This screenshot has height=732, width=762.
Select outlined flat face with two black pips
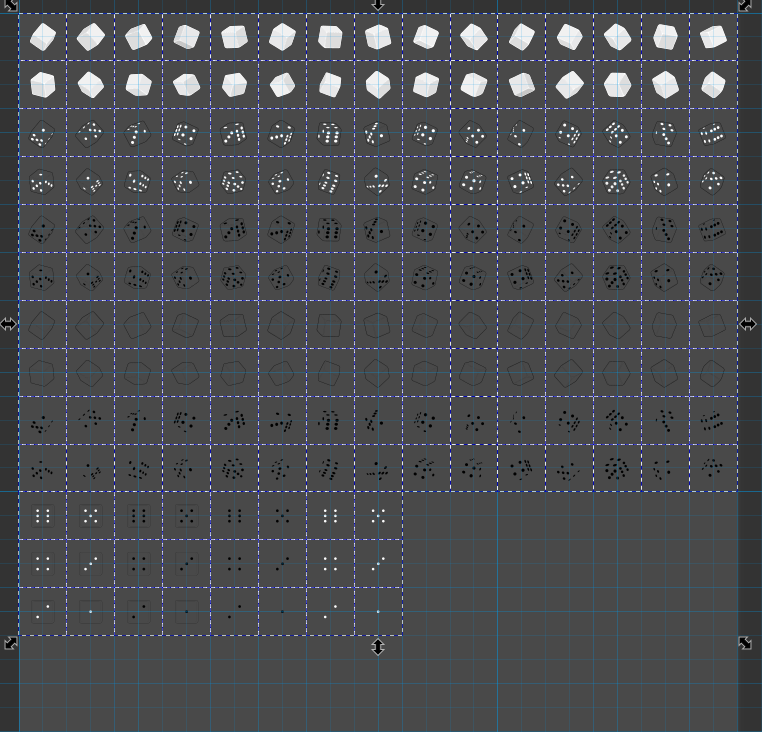click(x=139, y=611)
